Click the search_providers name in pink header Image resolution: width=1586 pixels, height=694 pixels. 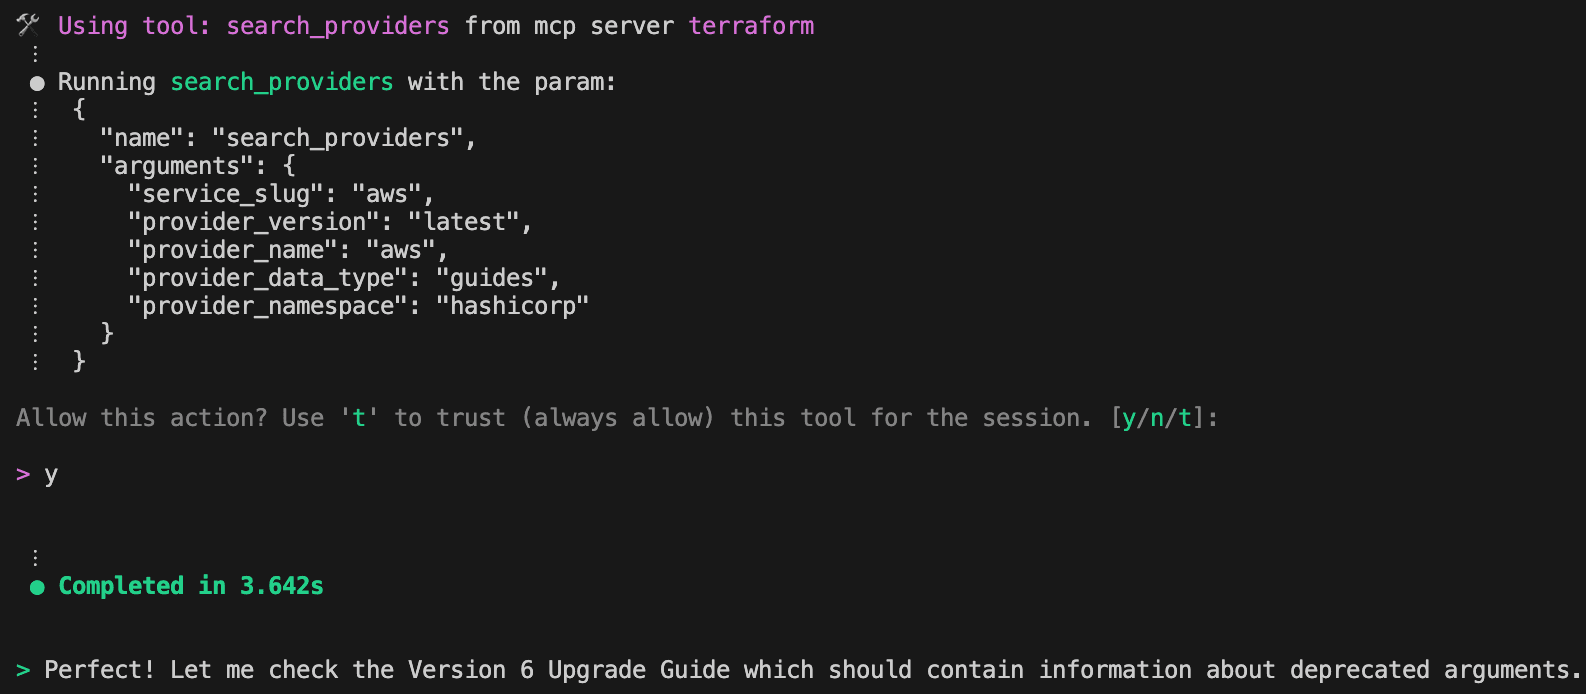(x=338, y=26)
